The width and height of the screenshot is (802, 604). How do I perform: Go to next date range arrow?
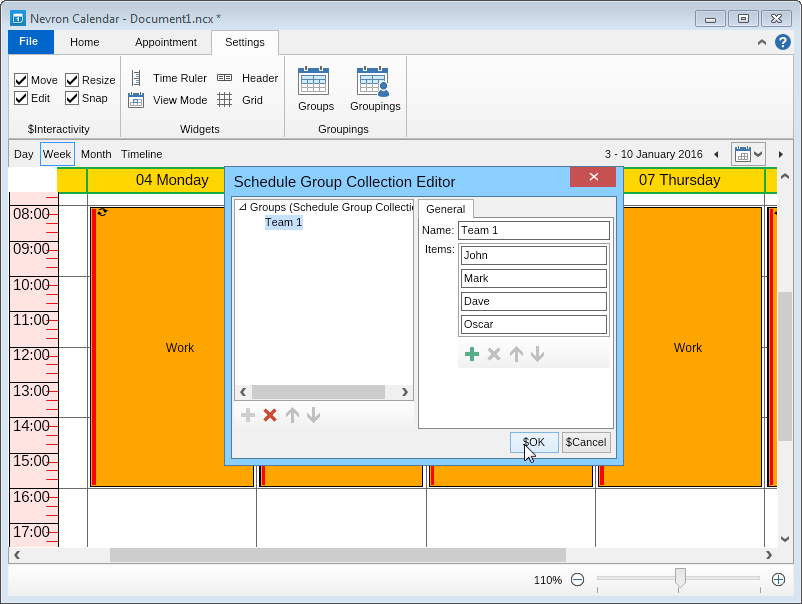pos(781,154)
